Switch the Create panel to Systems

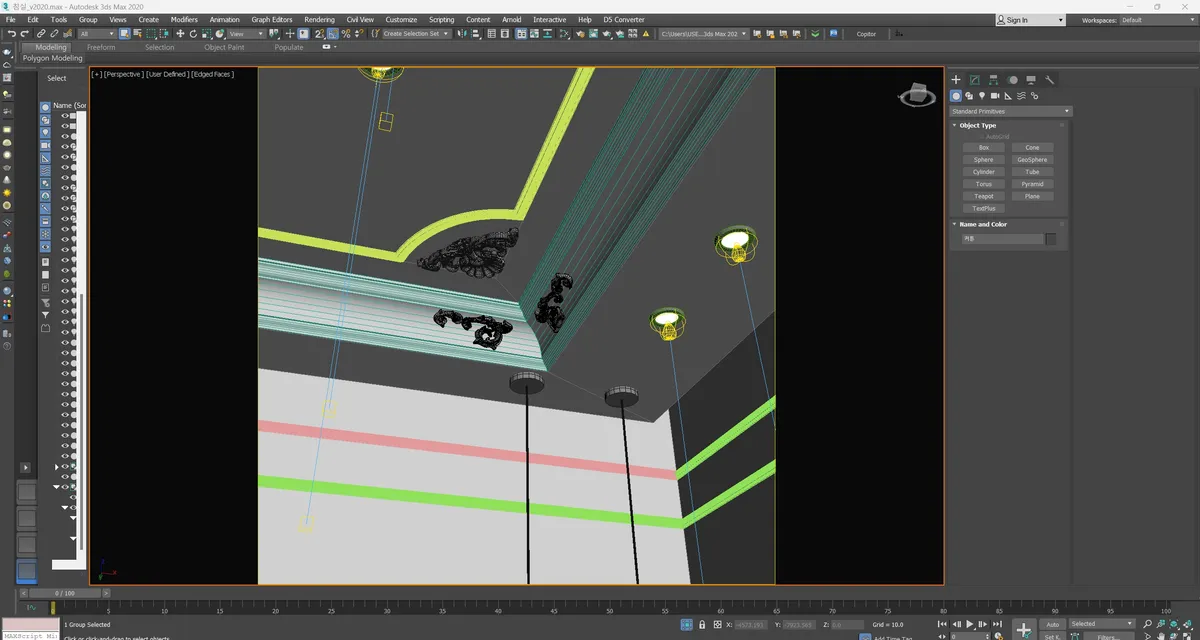click(1034, 96)
